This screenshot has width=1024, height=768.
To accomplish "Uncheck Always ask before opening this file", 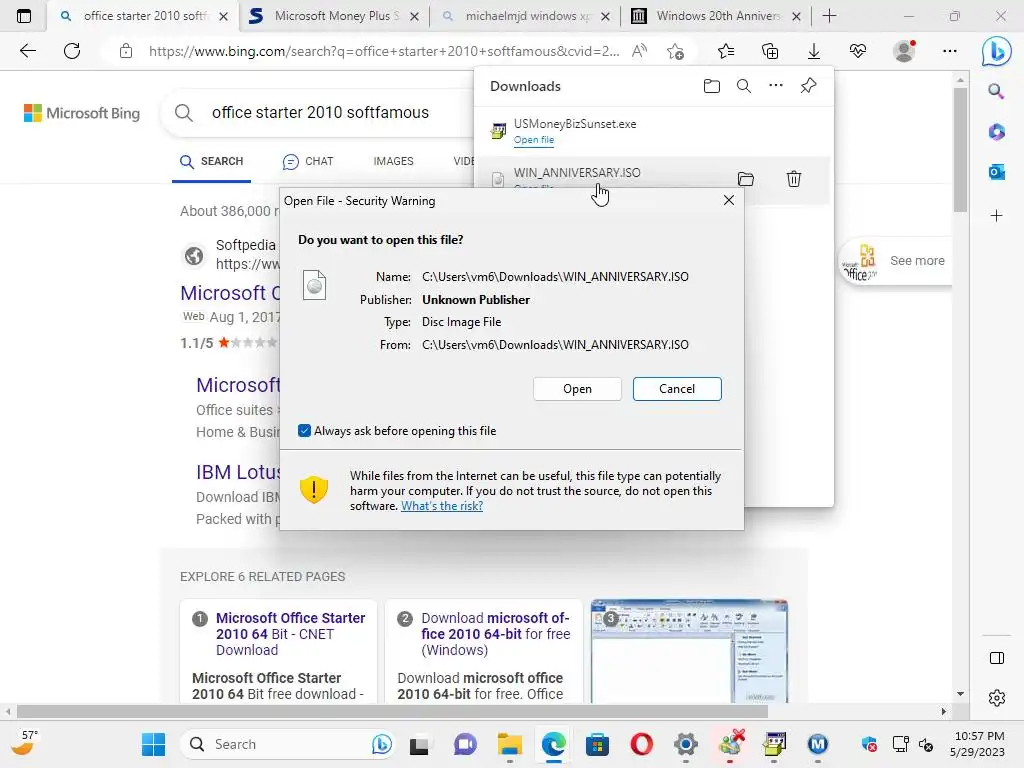I will pyautogui.click(x=304, y=430).
